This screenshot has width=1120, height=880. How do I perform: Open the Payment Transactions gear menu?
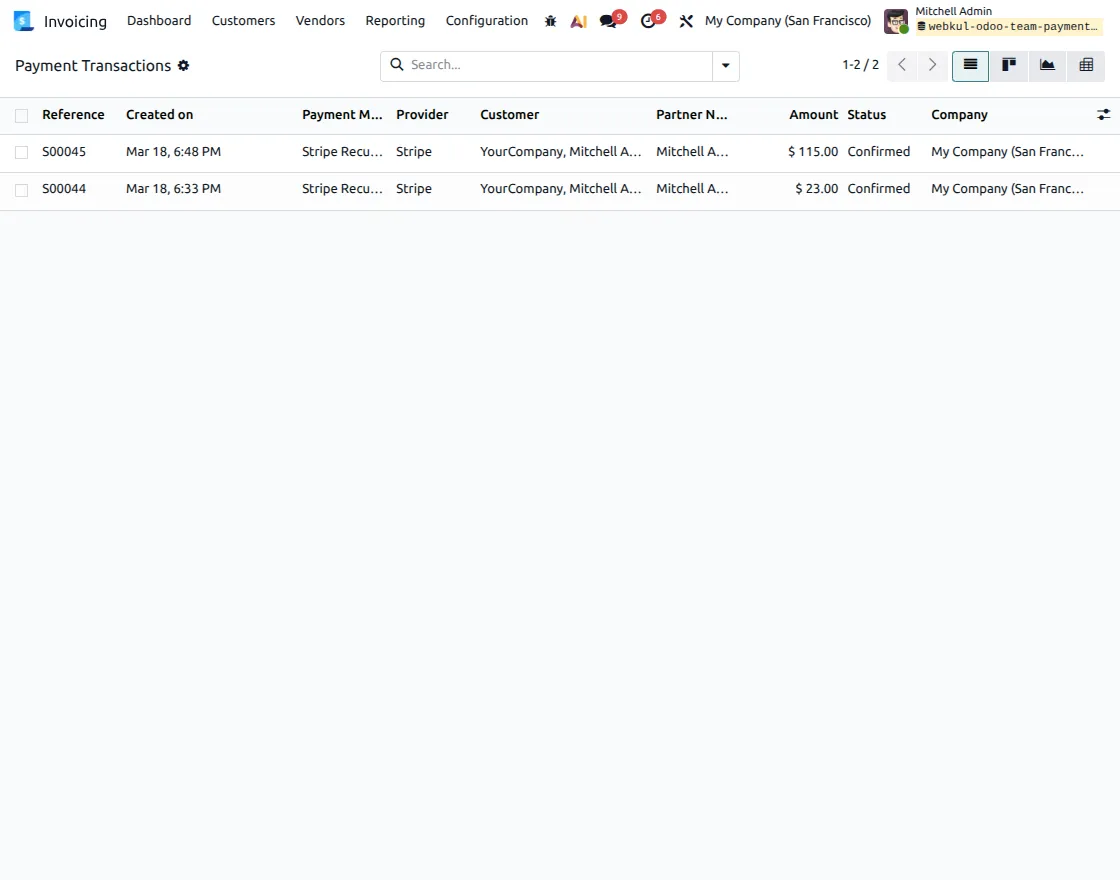[183, 65]
